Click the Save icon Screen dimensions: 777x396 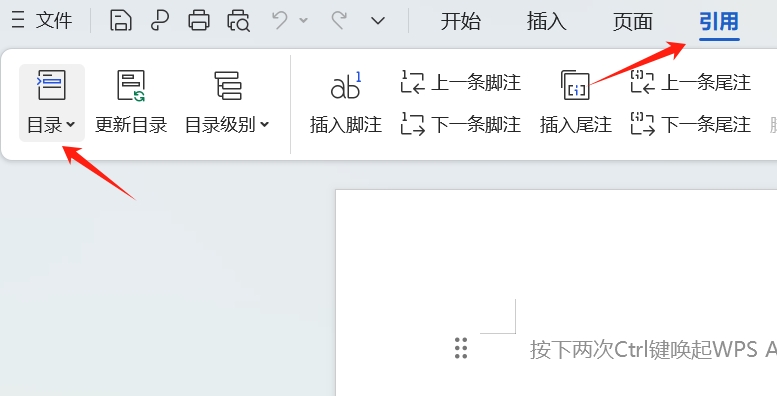(x=120, y=21)
